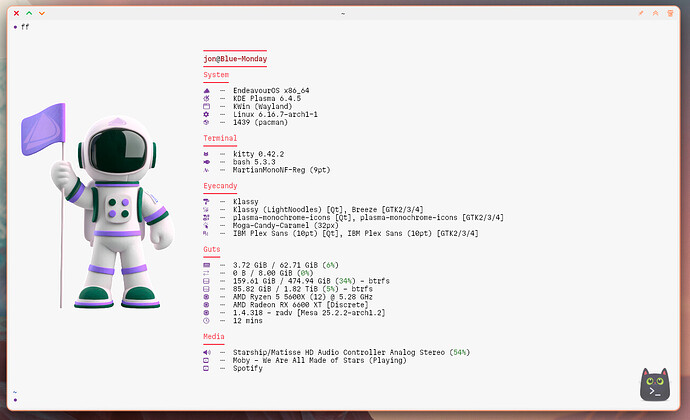
Task: Click the astronaut's helmet in the logo
Action: (x=117, y=150)
